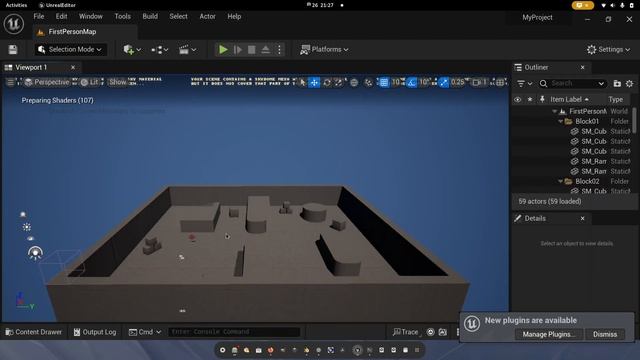Open the Cinematics clapperboard dropdown
The height and width of the screenshot is (360, 640).
[x=187, y=49]
